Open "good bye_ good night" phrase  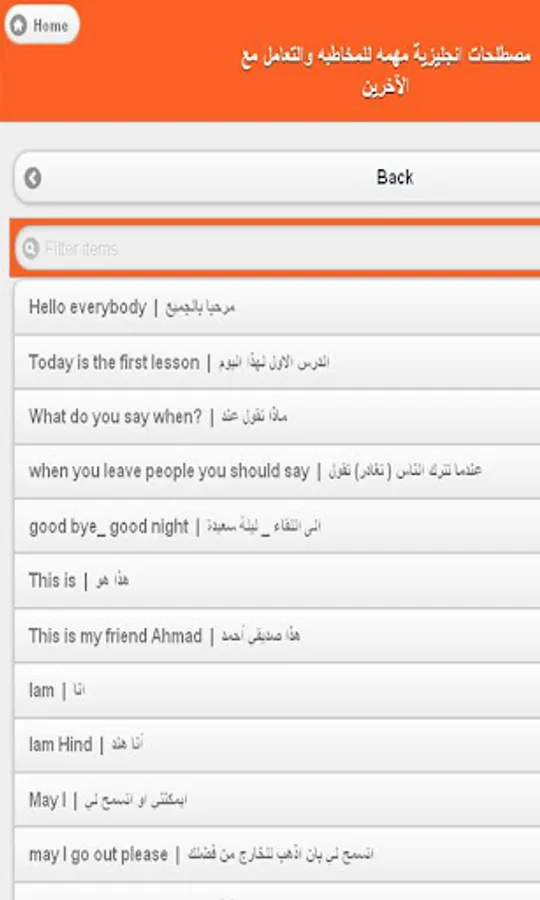(277, 526)
